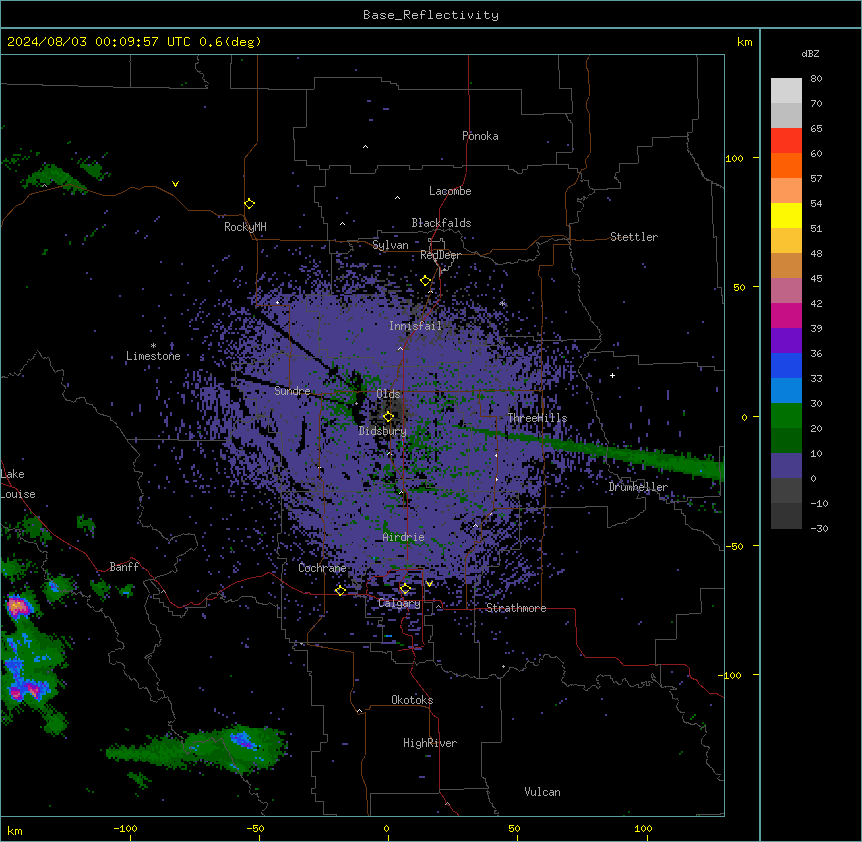Select the dark orange 57–60 dBZ swatch
The height and width of the screenshot is (842, 862).
pyautogui.click(x=786, y=165)
